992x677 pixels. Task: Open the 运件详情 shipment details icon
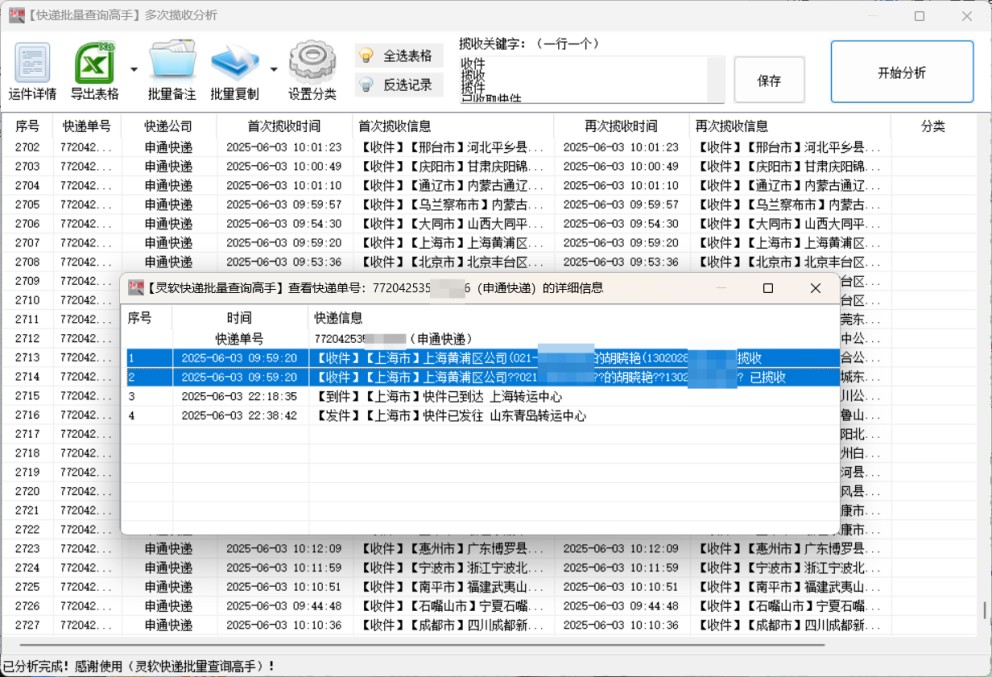(32, 71)
